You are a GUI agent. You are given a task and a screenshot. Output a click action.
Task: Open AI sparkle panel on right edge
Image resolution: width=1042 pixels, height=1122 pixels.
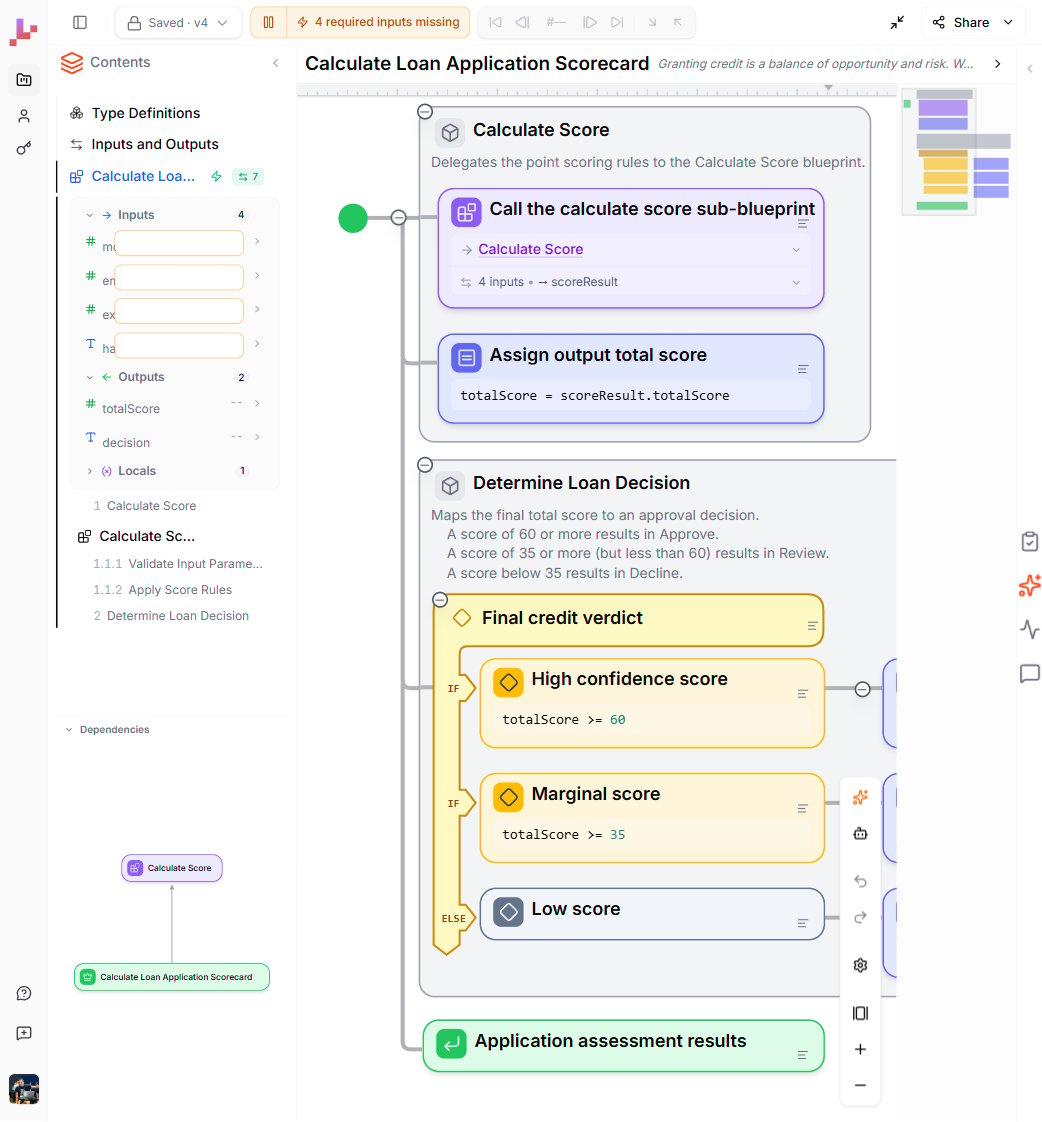coord(1030,585)
